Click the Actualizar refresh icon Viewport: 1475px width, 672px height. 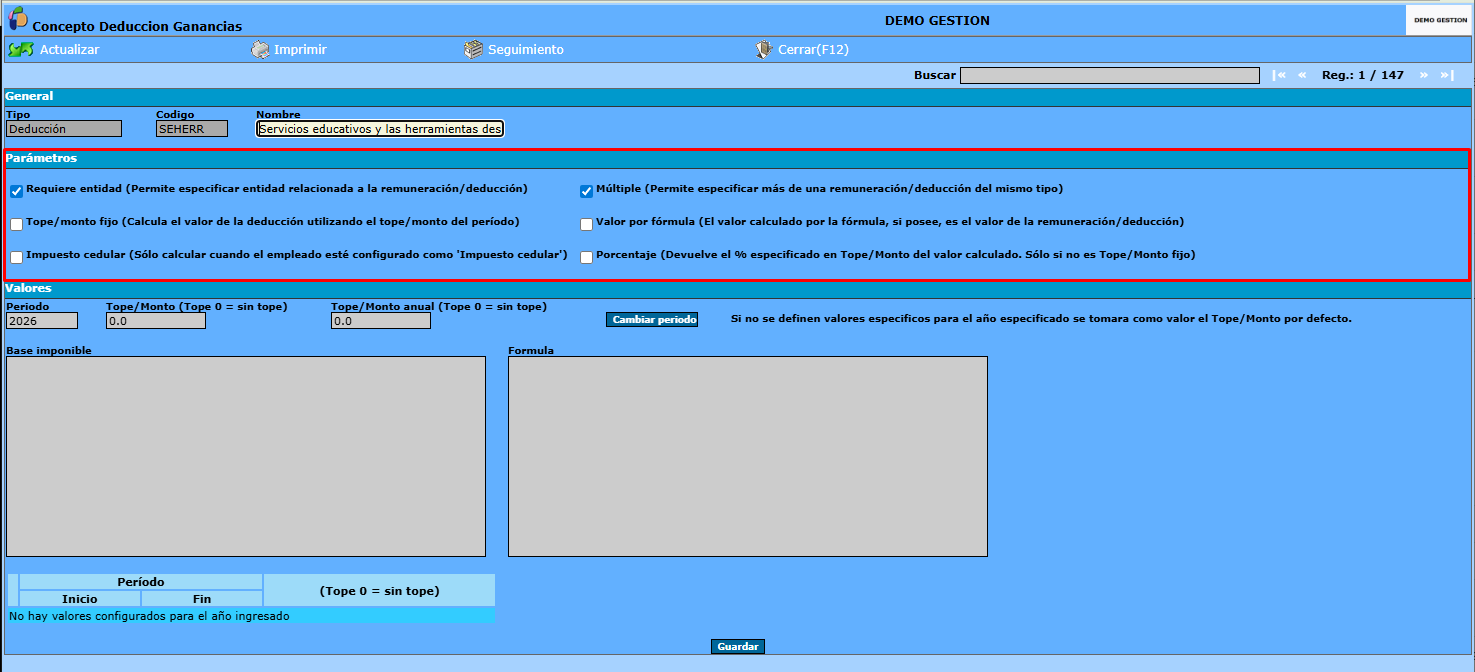[21, 49]
